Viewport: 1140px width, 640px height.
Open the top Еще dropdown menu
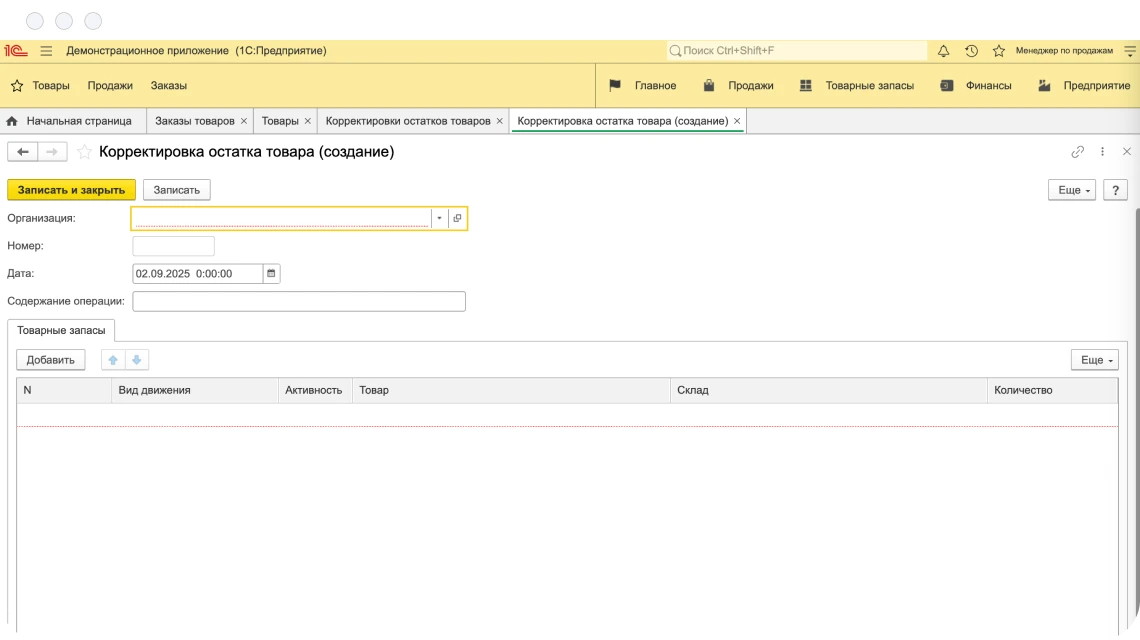1071,190
